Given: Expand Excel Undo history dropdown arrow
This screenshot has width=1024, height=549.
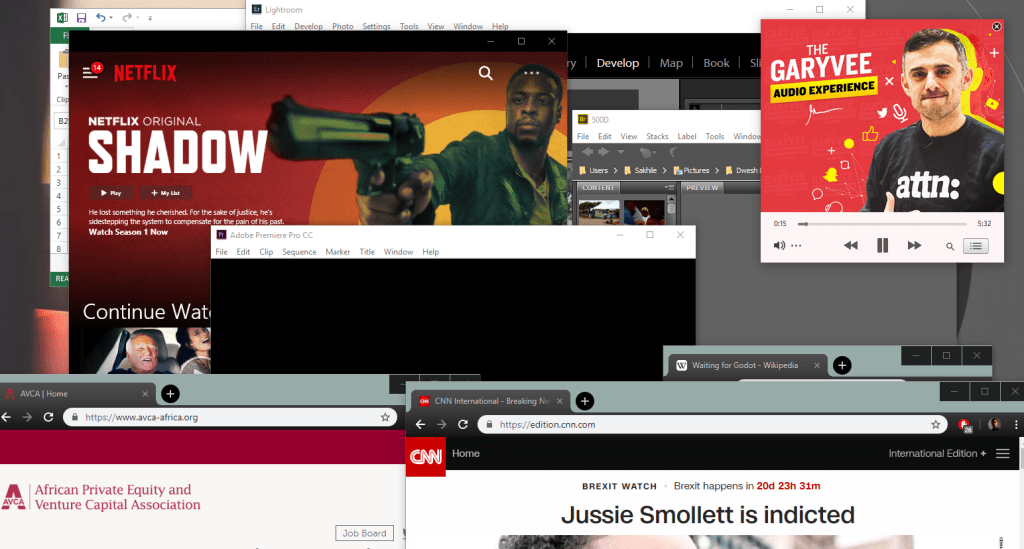Looking at the screenshot, I should (111, 18).
